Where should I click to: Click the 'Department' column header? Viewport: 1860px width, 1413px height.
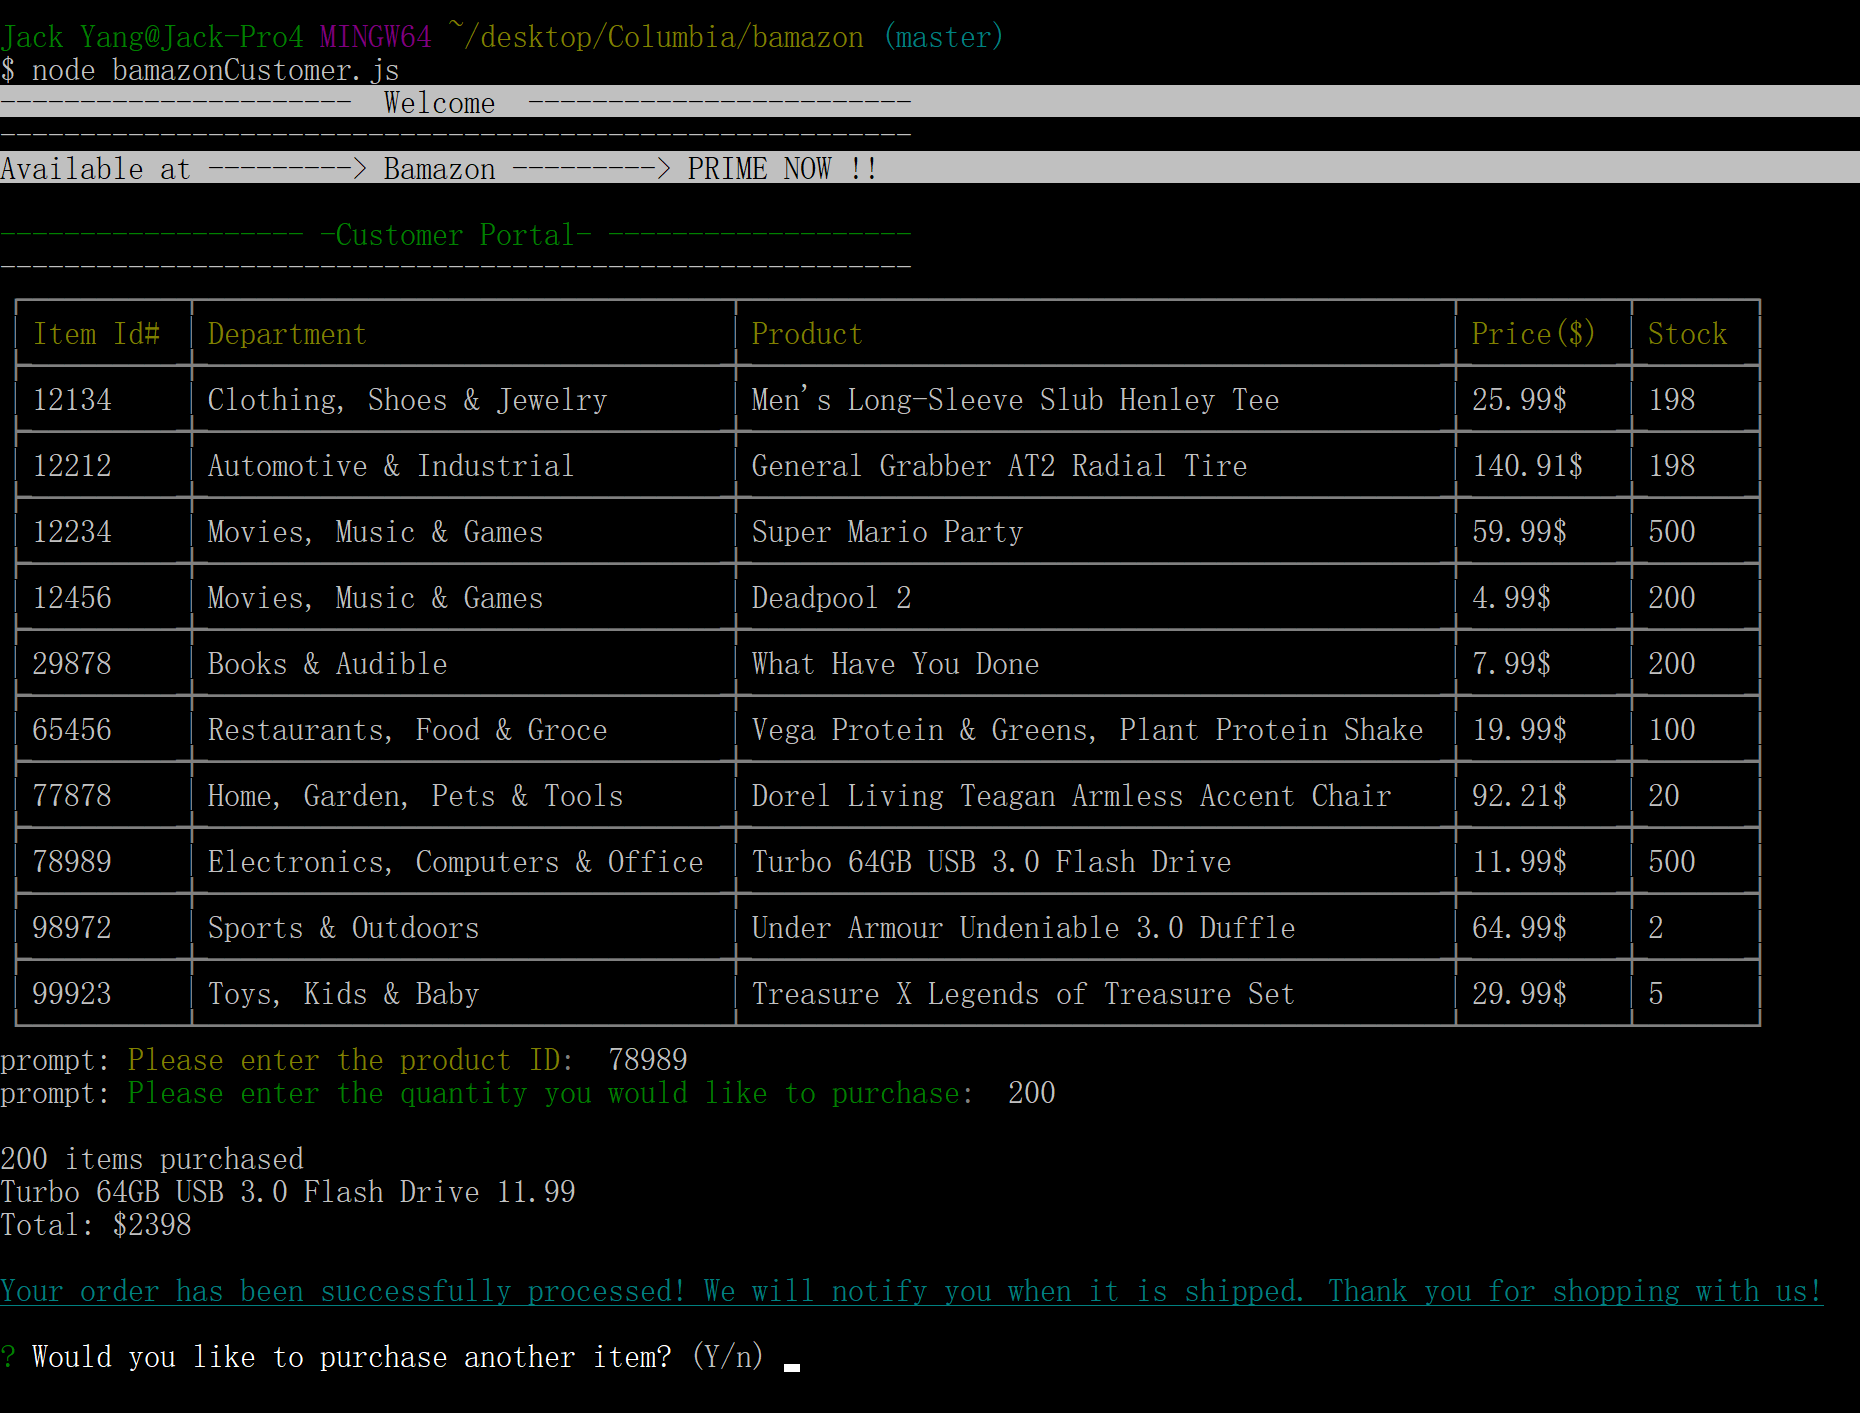[x=287, y=334]
